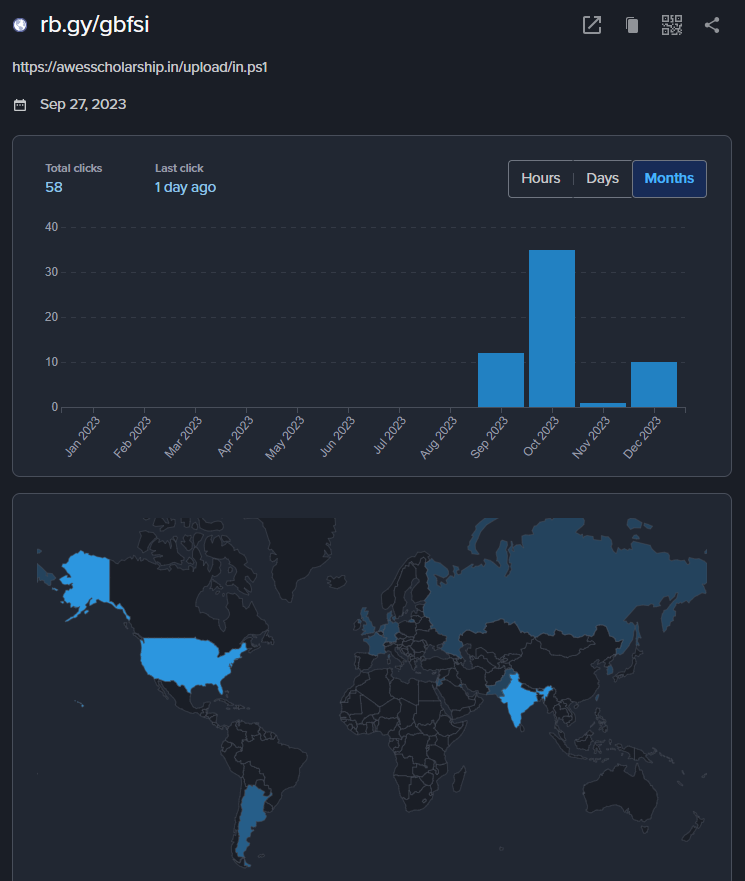745x881 pixels.
Task: Click the total clicks value 58
Action: 54,187
